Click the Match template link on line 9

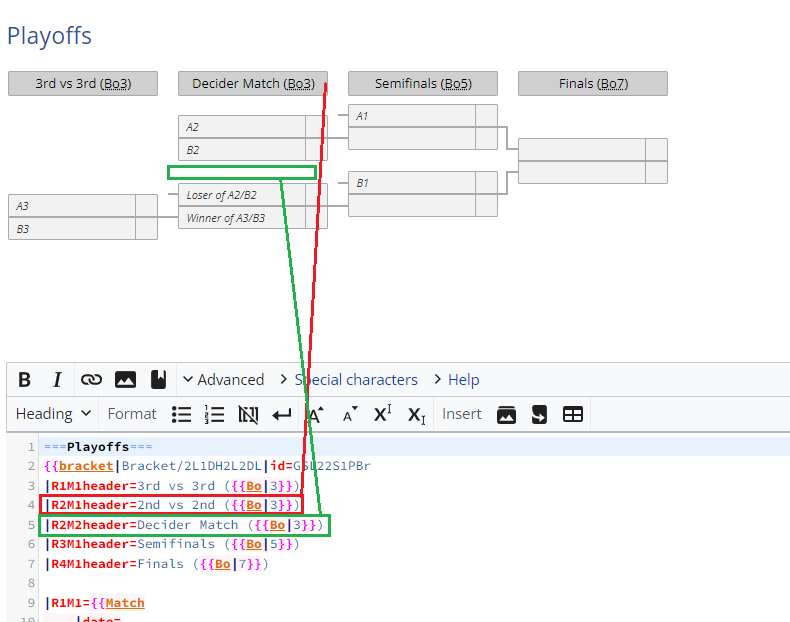[125, 603]
